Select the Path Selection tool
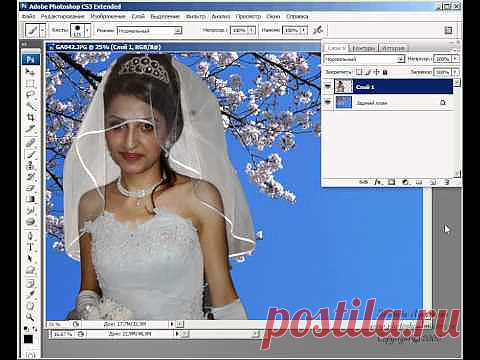The width and height of the screenshot is (480, 360). pos(30,258)
